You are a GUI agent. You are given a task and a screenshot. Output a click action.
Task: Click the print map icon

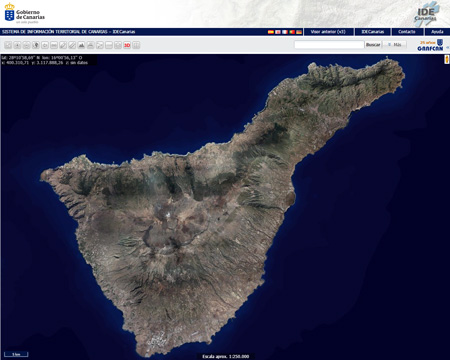(90, 45)
